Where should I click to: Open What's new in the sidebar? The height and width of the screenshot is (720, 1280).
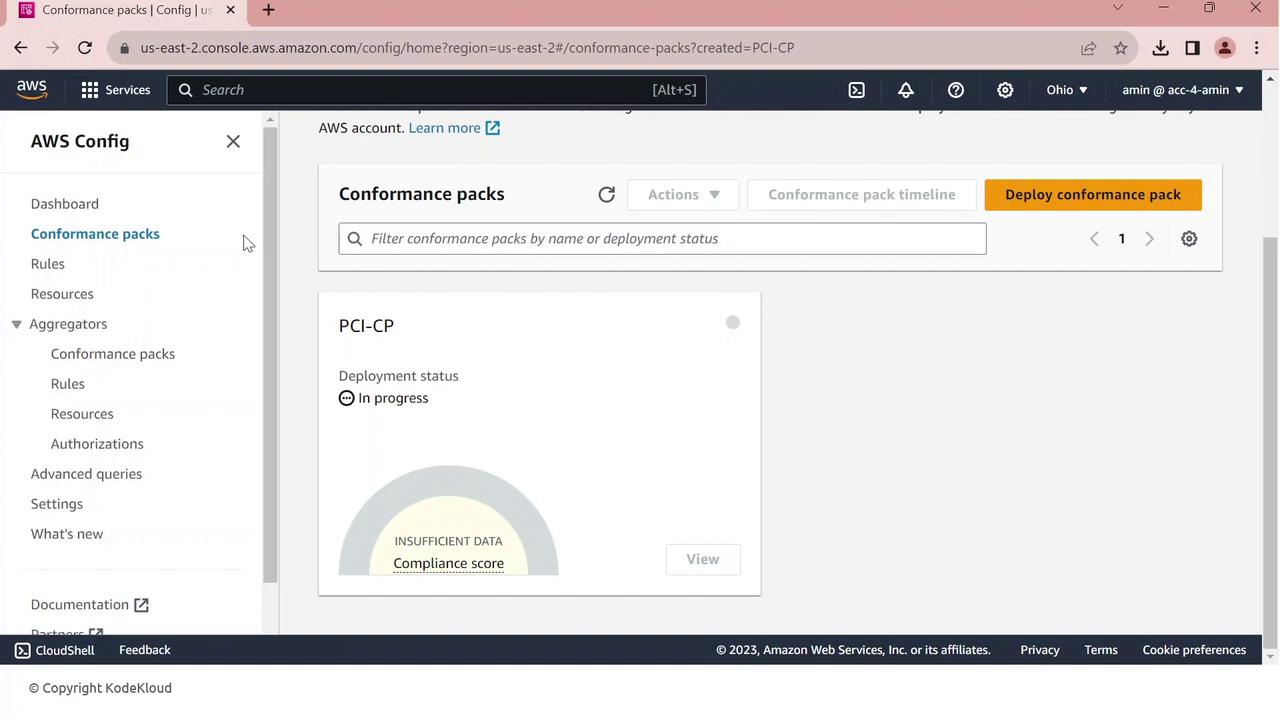click(x=67, y=534)
